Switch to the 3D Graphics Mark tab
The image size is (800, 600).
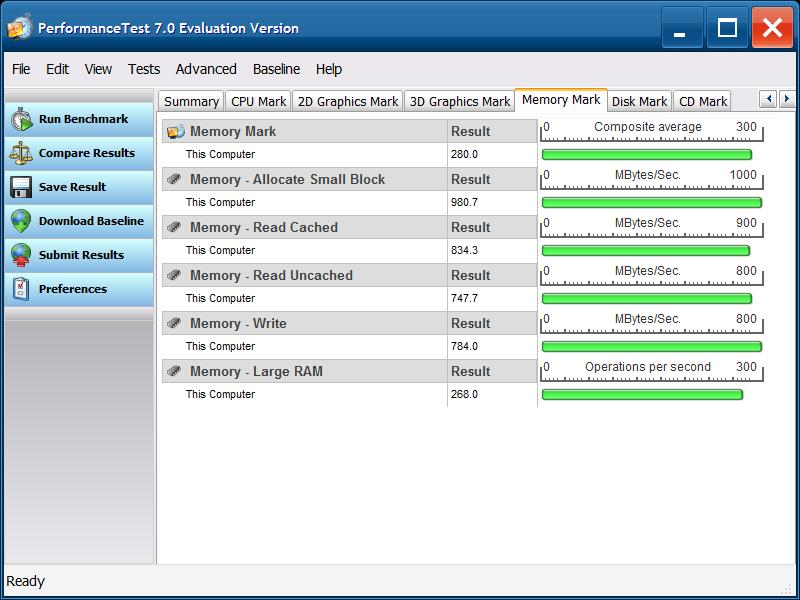pyautogui.click(x=460, y=102)
